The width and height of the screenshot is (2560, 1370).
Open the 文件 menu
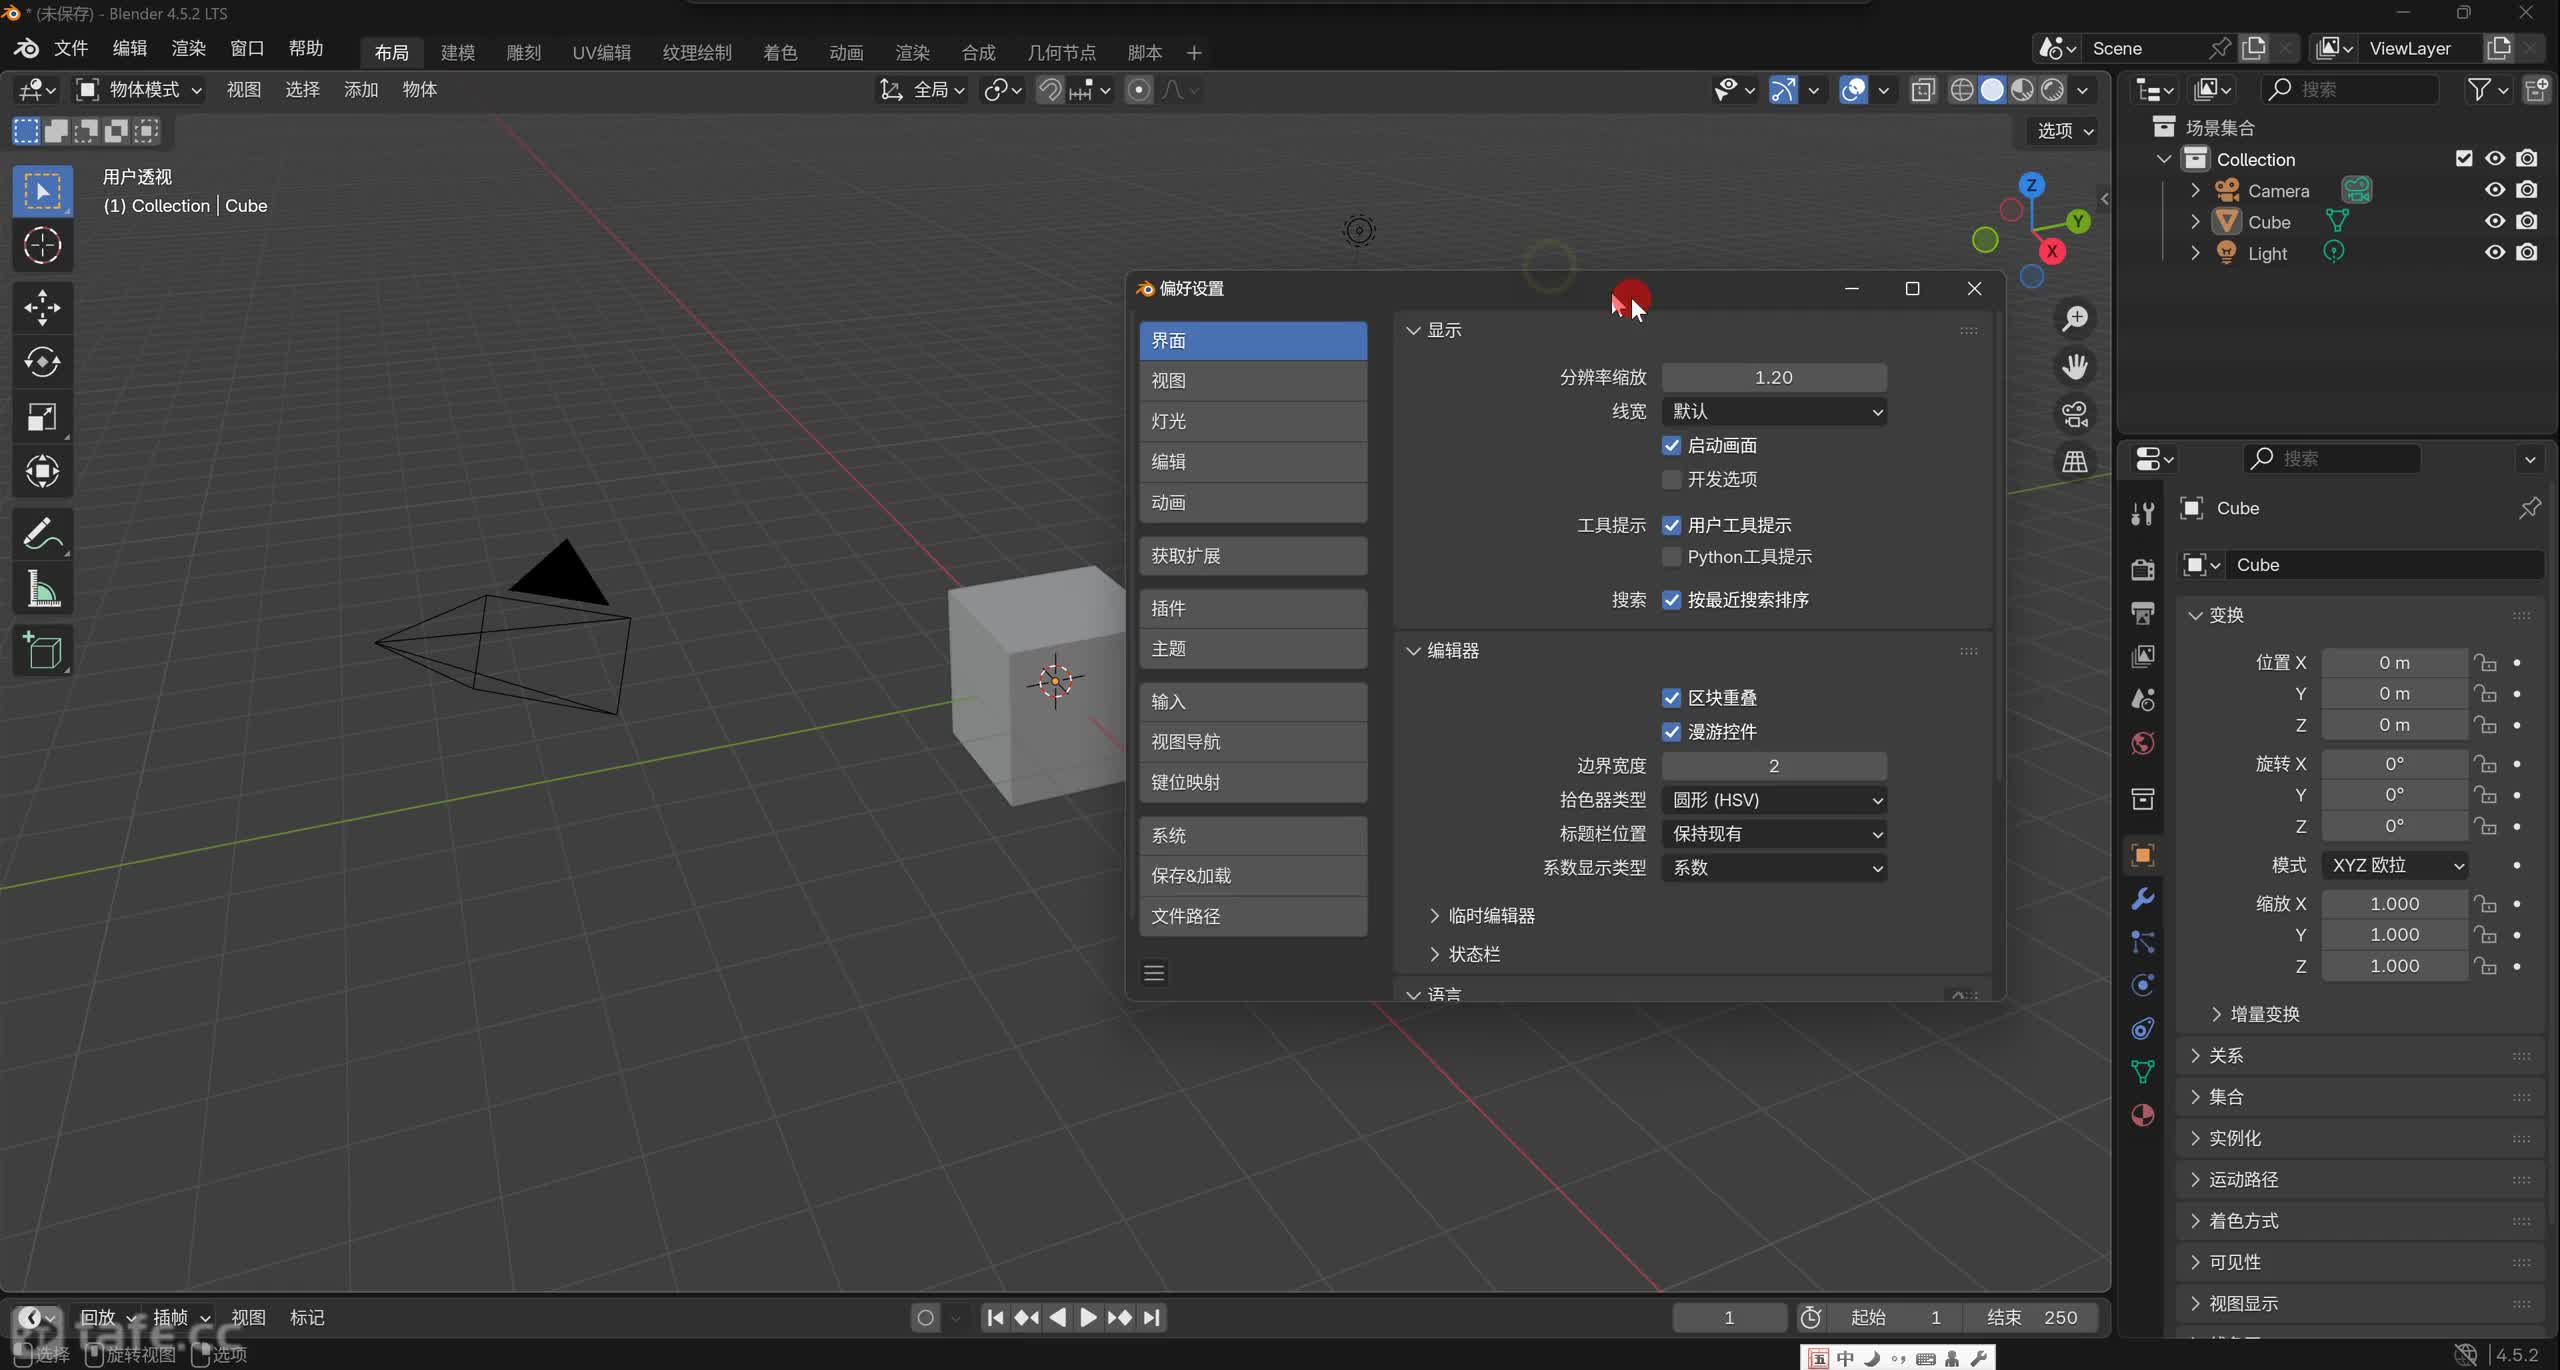click(x=70, y=48)
